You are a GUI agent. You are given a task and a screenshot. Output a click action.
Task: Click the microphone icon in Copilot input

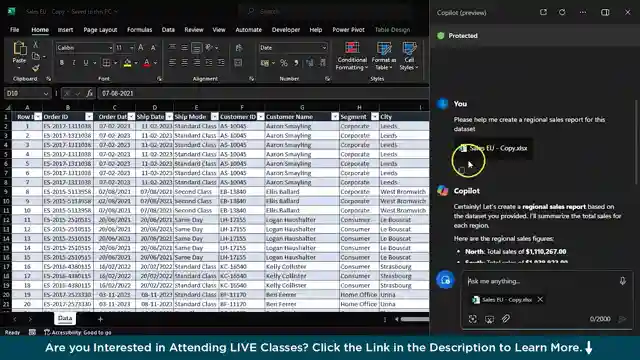click(x=622, y=281)
